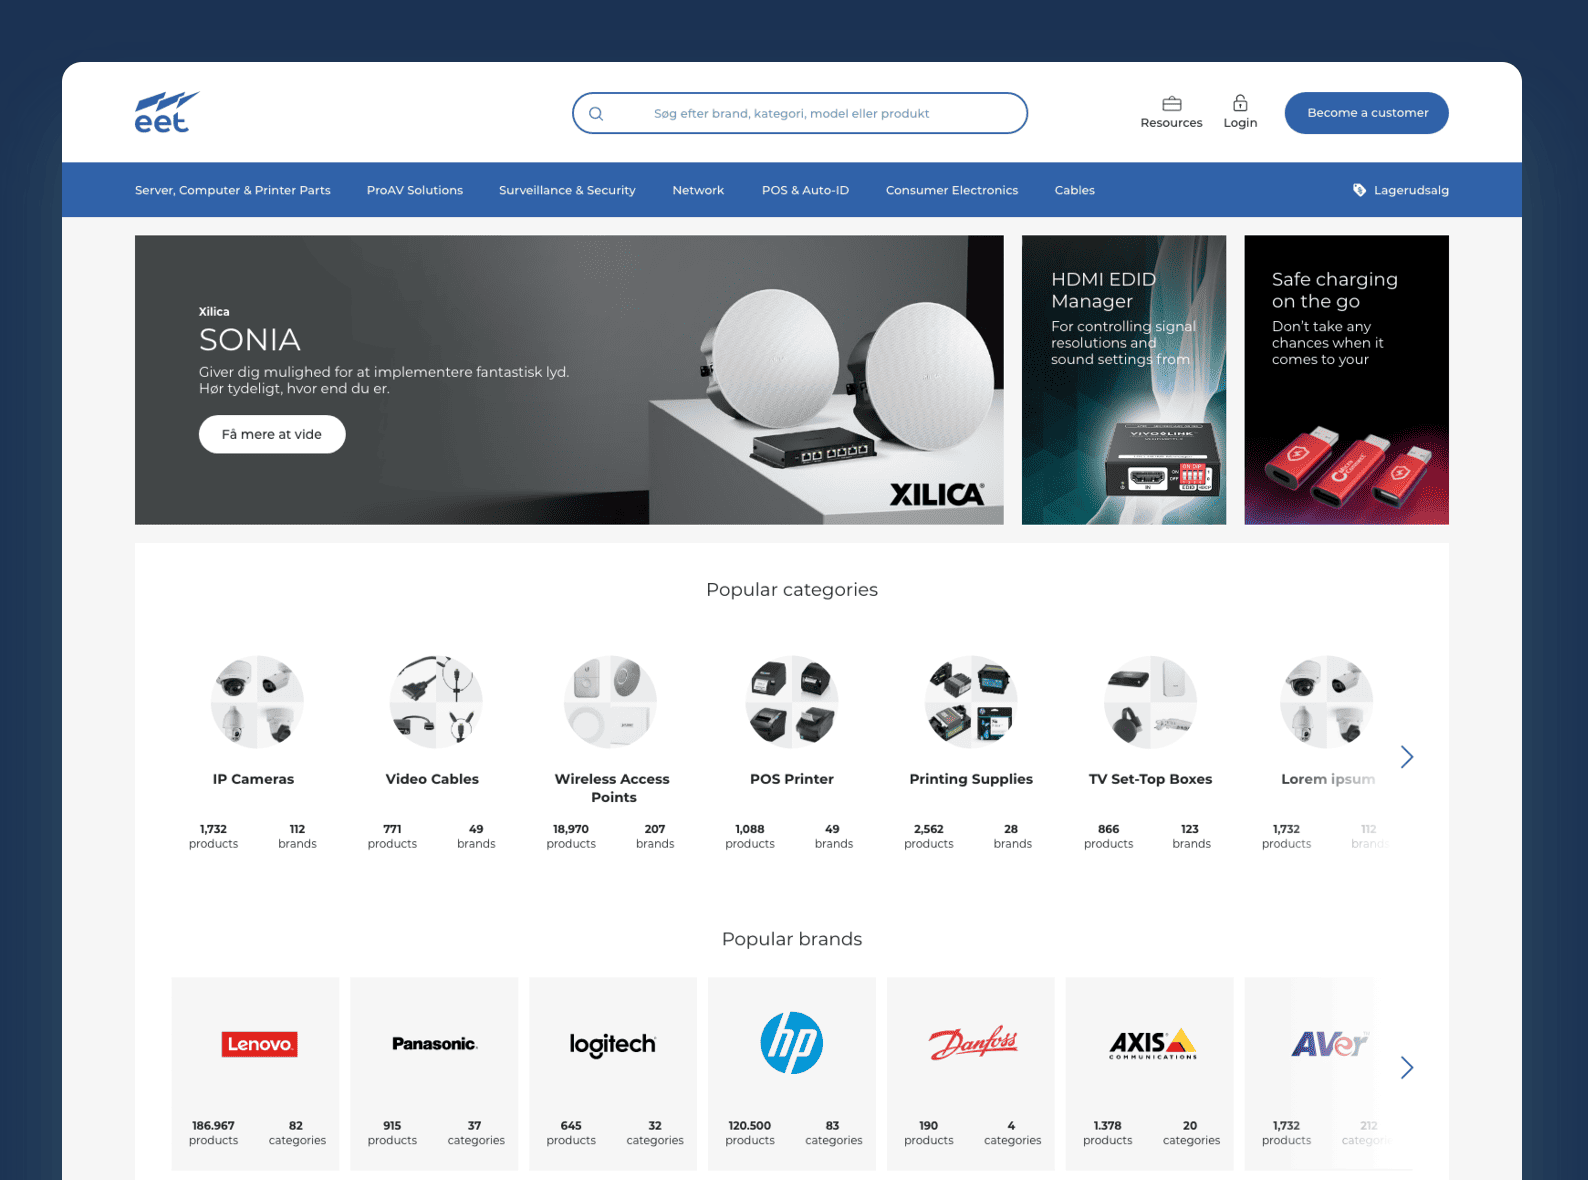The width and height of the screenshot is (1588, 1180).
Task: Open Login link
Action: tap(1240, 123)
